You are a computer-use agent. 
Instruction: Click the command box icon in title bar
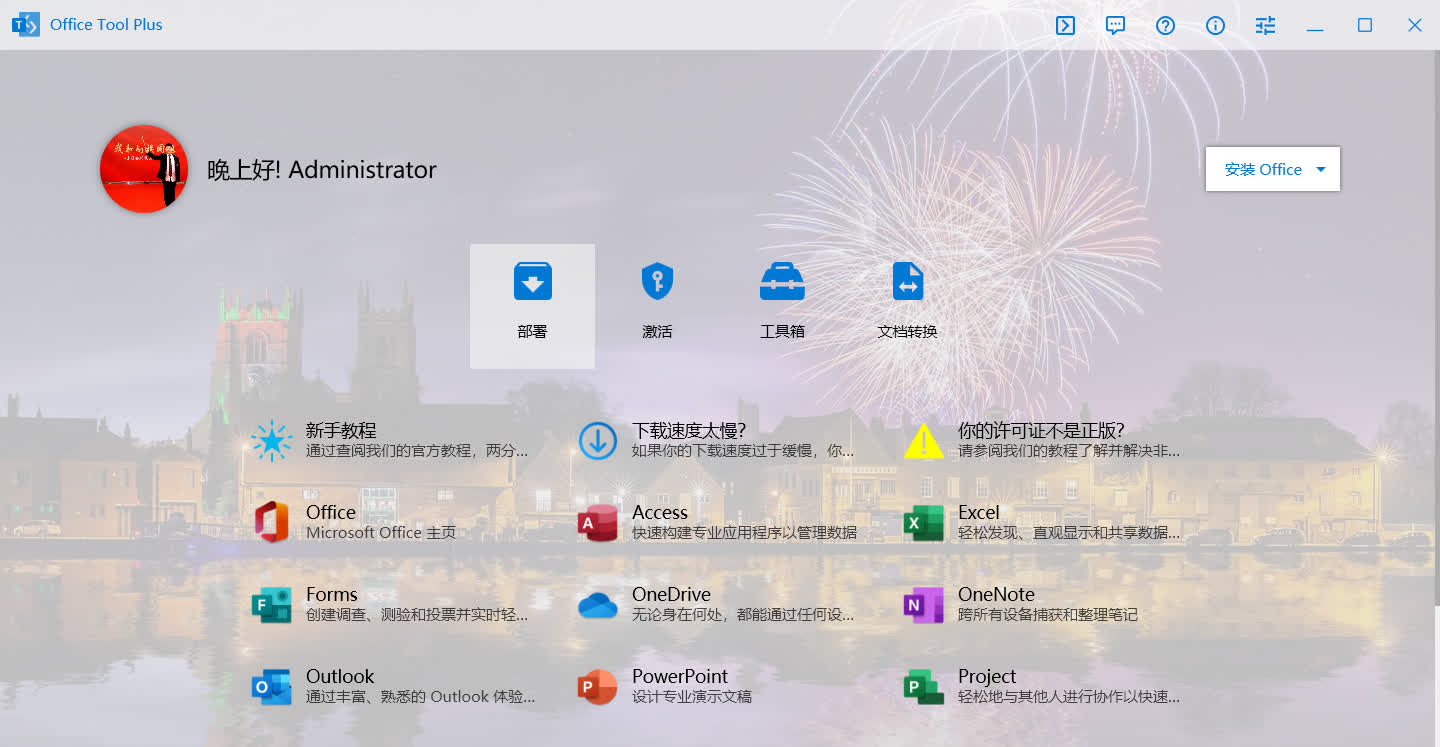pyautogui.click(x=1065, y=26)
